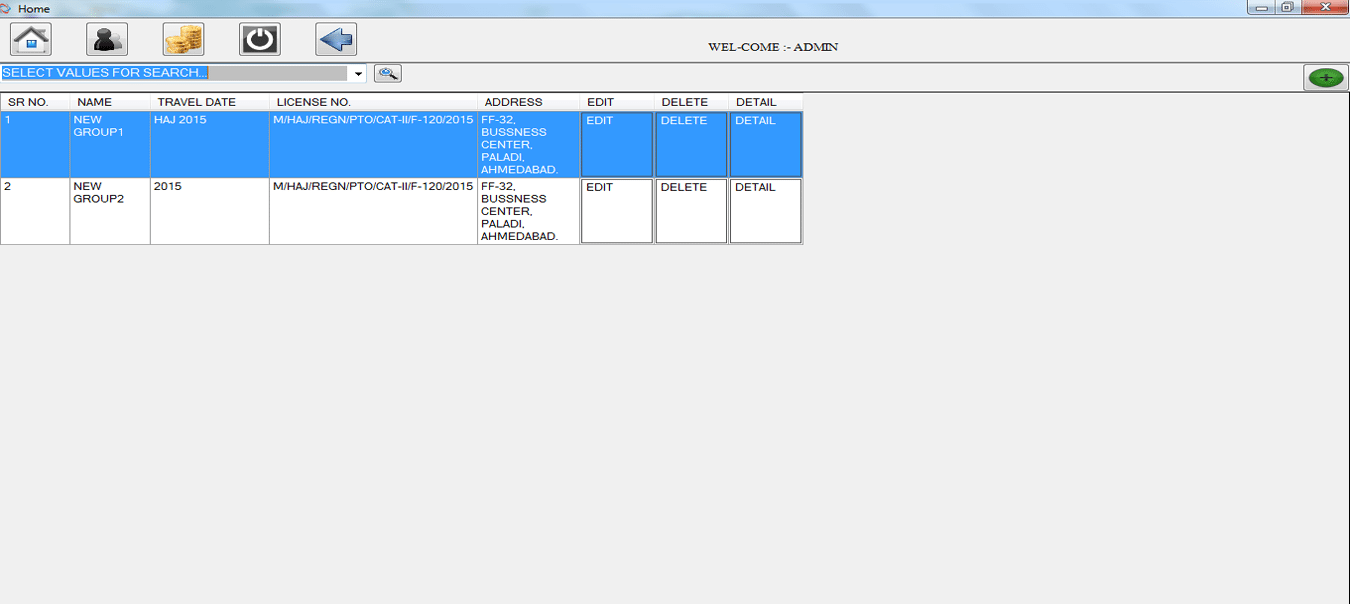1350x604 pixels.
Task: Select the license number cell of NEW GROUP1
Action: 373,144
